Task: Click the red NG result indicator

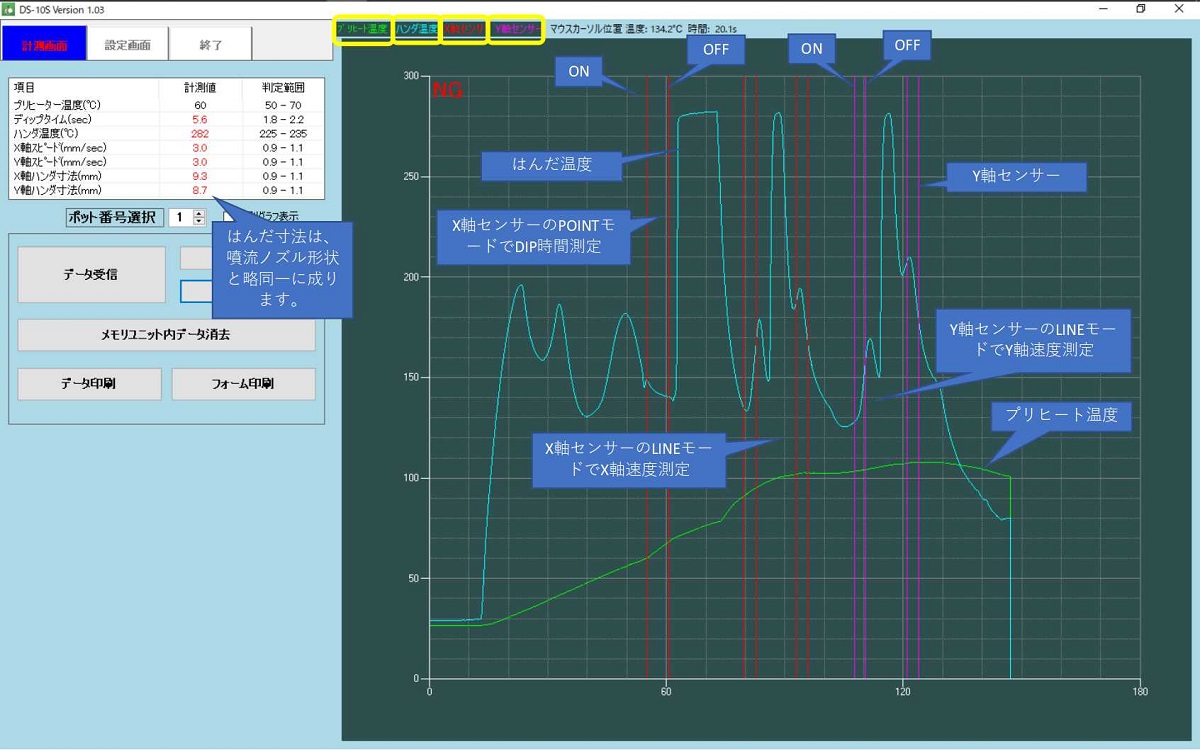Action: [x=447, y=91]
